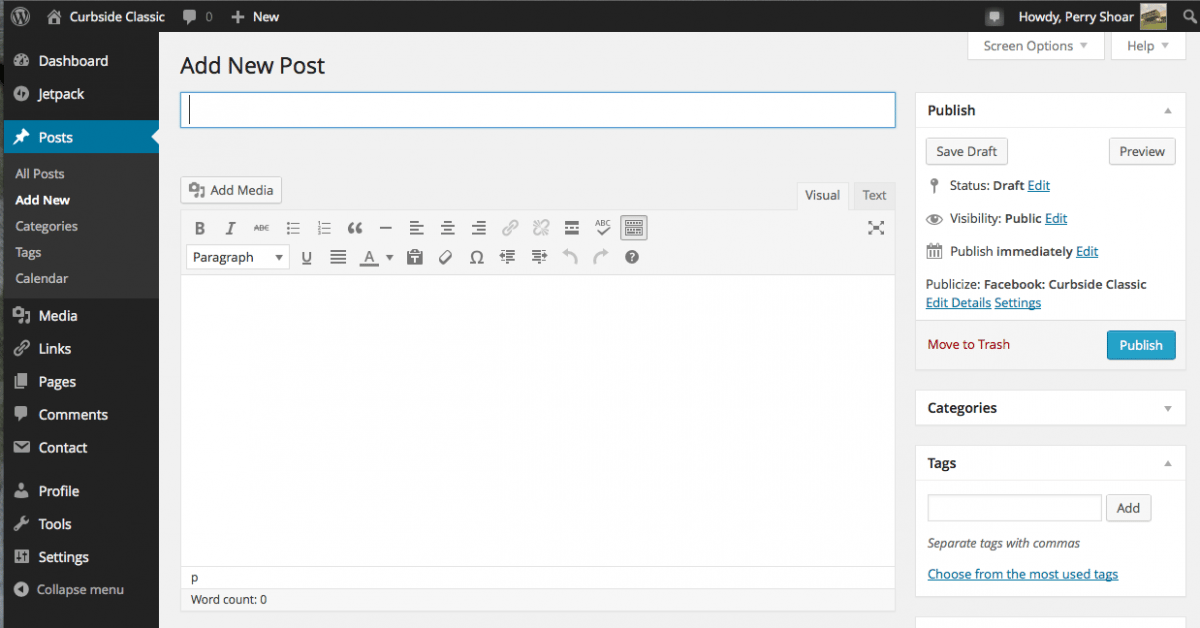Publish the post

click(x=1141, y=345)
